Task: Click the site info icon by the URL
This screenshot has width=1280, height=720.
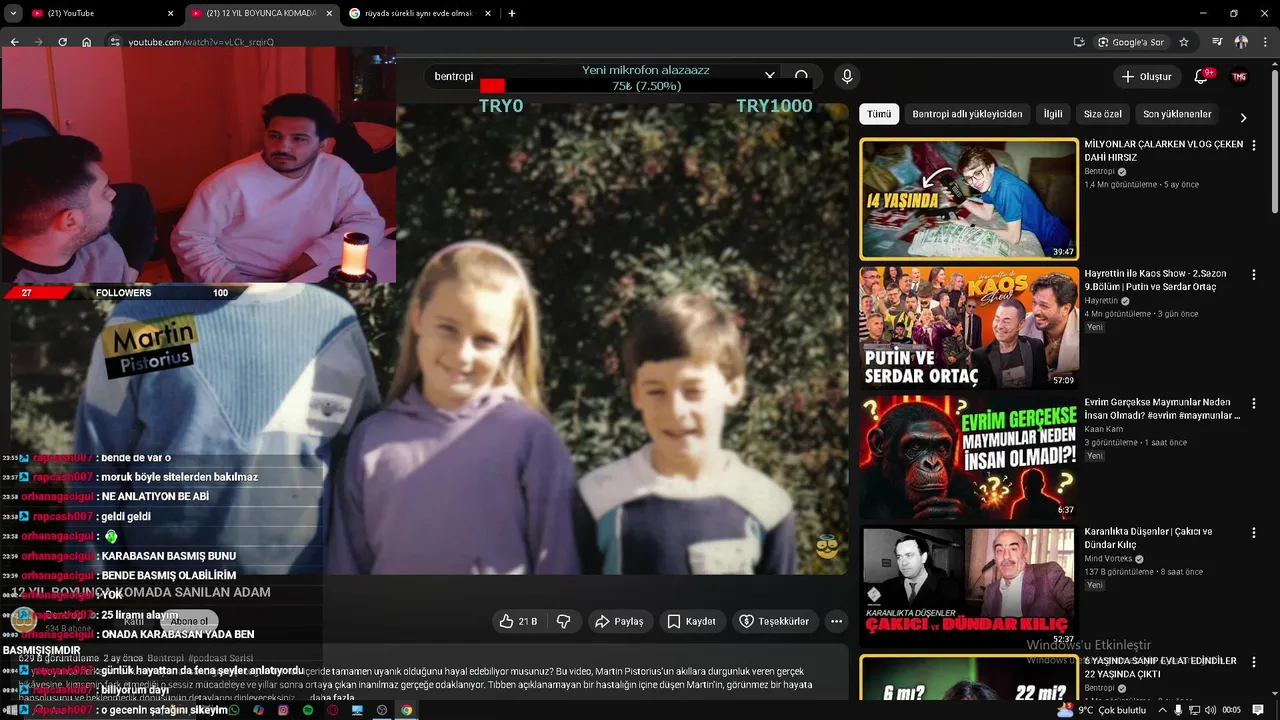Action: (115, 42)
